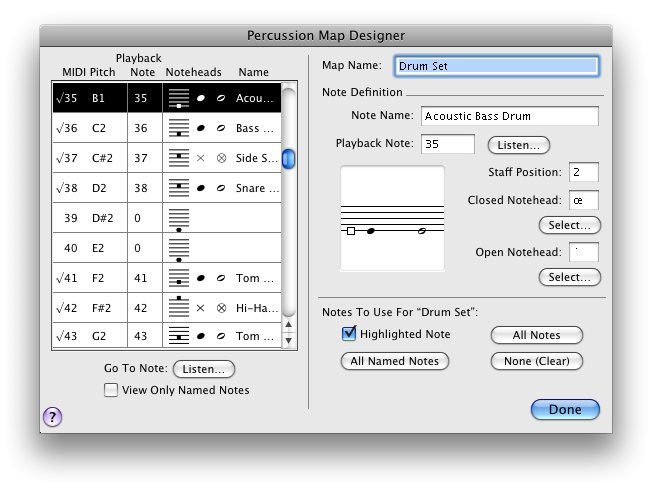Click the Staff Position field
Image resolution: width=652 pixels, height=488 pixels.
point(584,172)
